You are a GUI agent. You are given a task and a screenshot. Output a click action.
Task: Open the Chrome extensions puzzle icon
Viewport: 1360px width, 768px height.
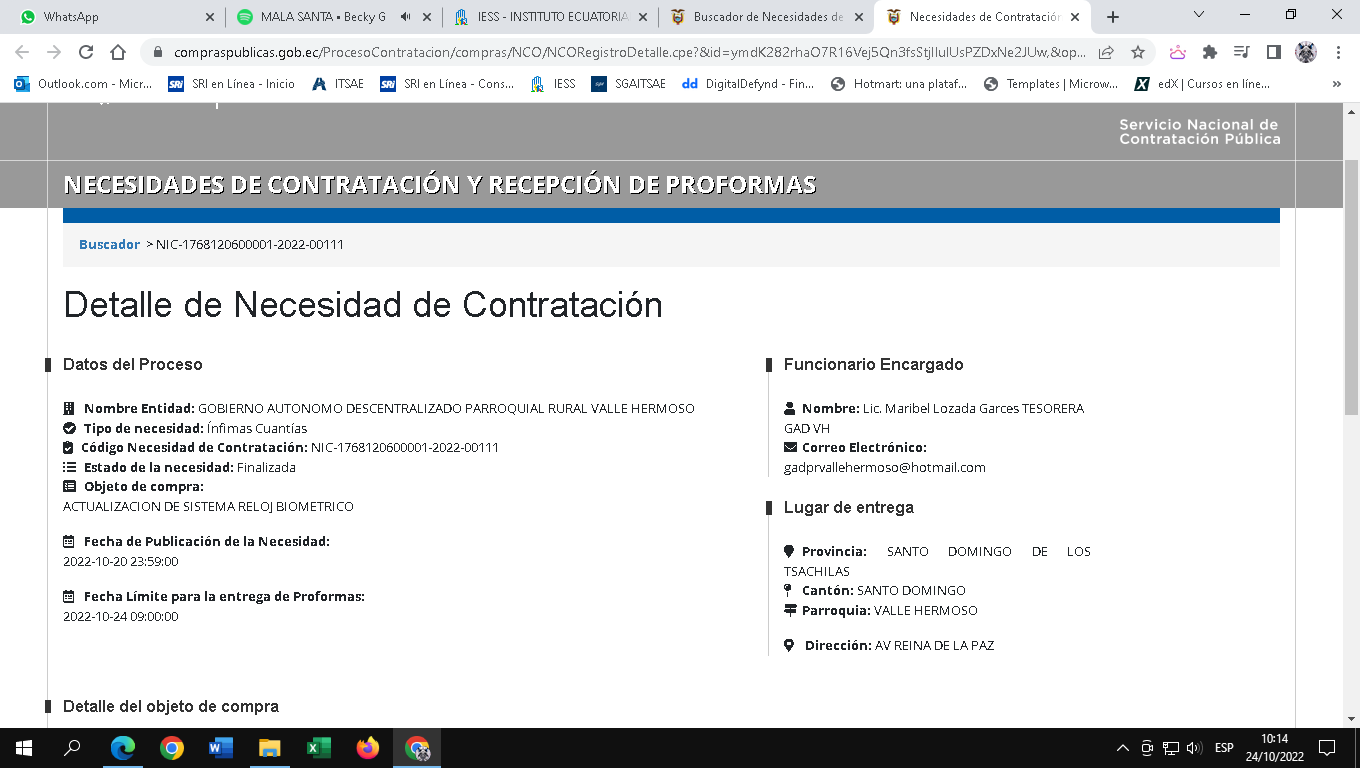(x=1209, y=52)
